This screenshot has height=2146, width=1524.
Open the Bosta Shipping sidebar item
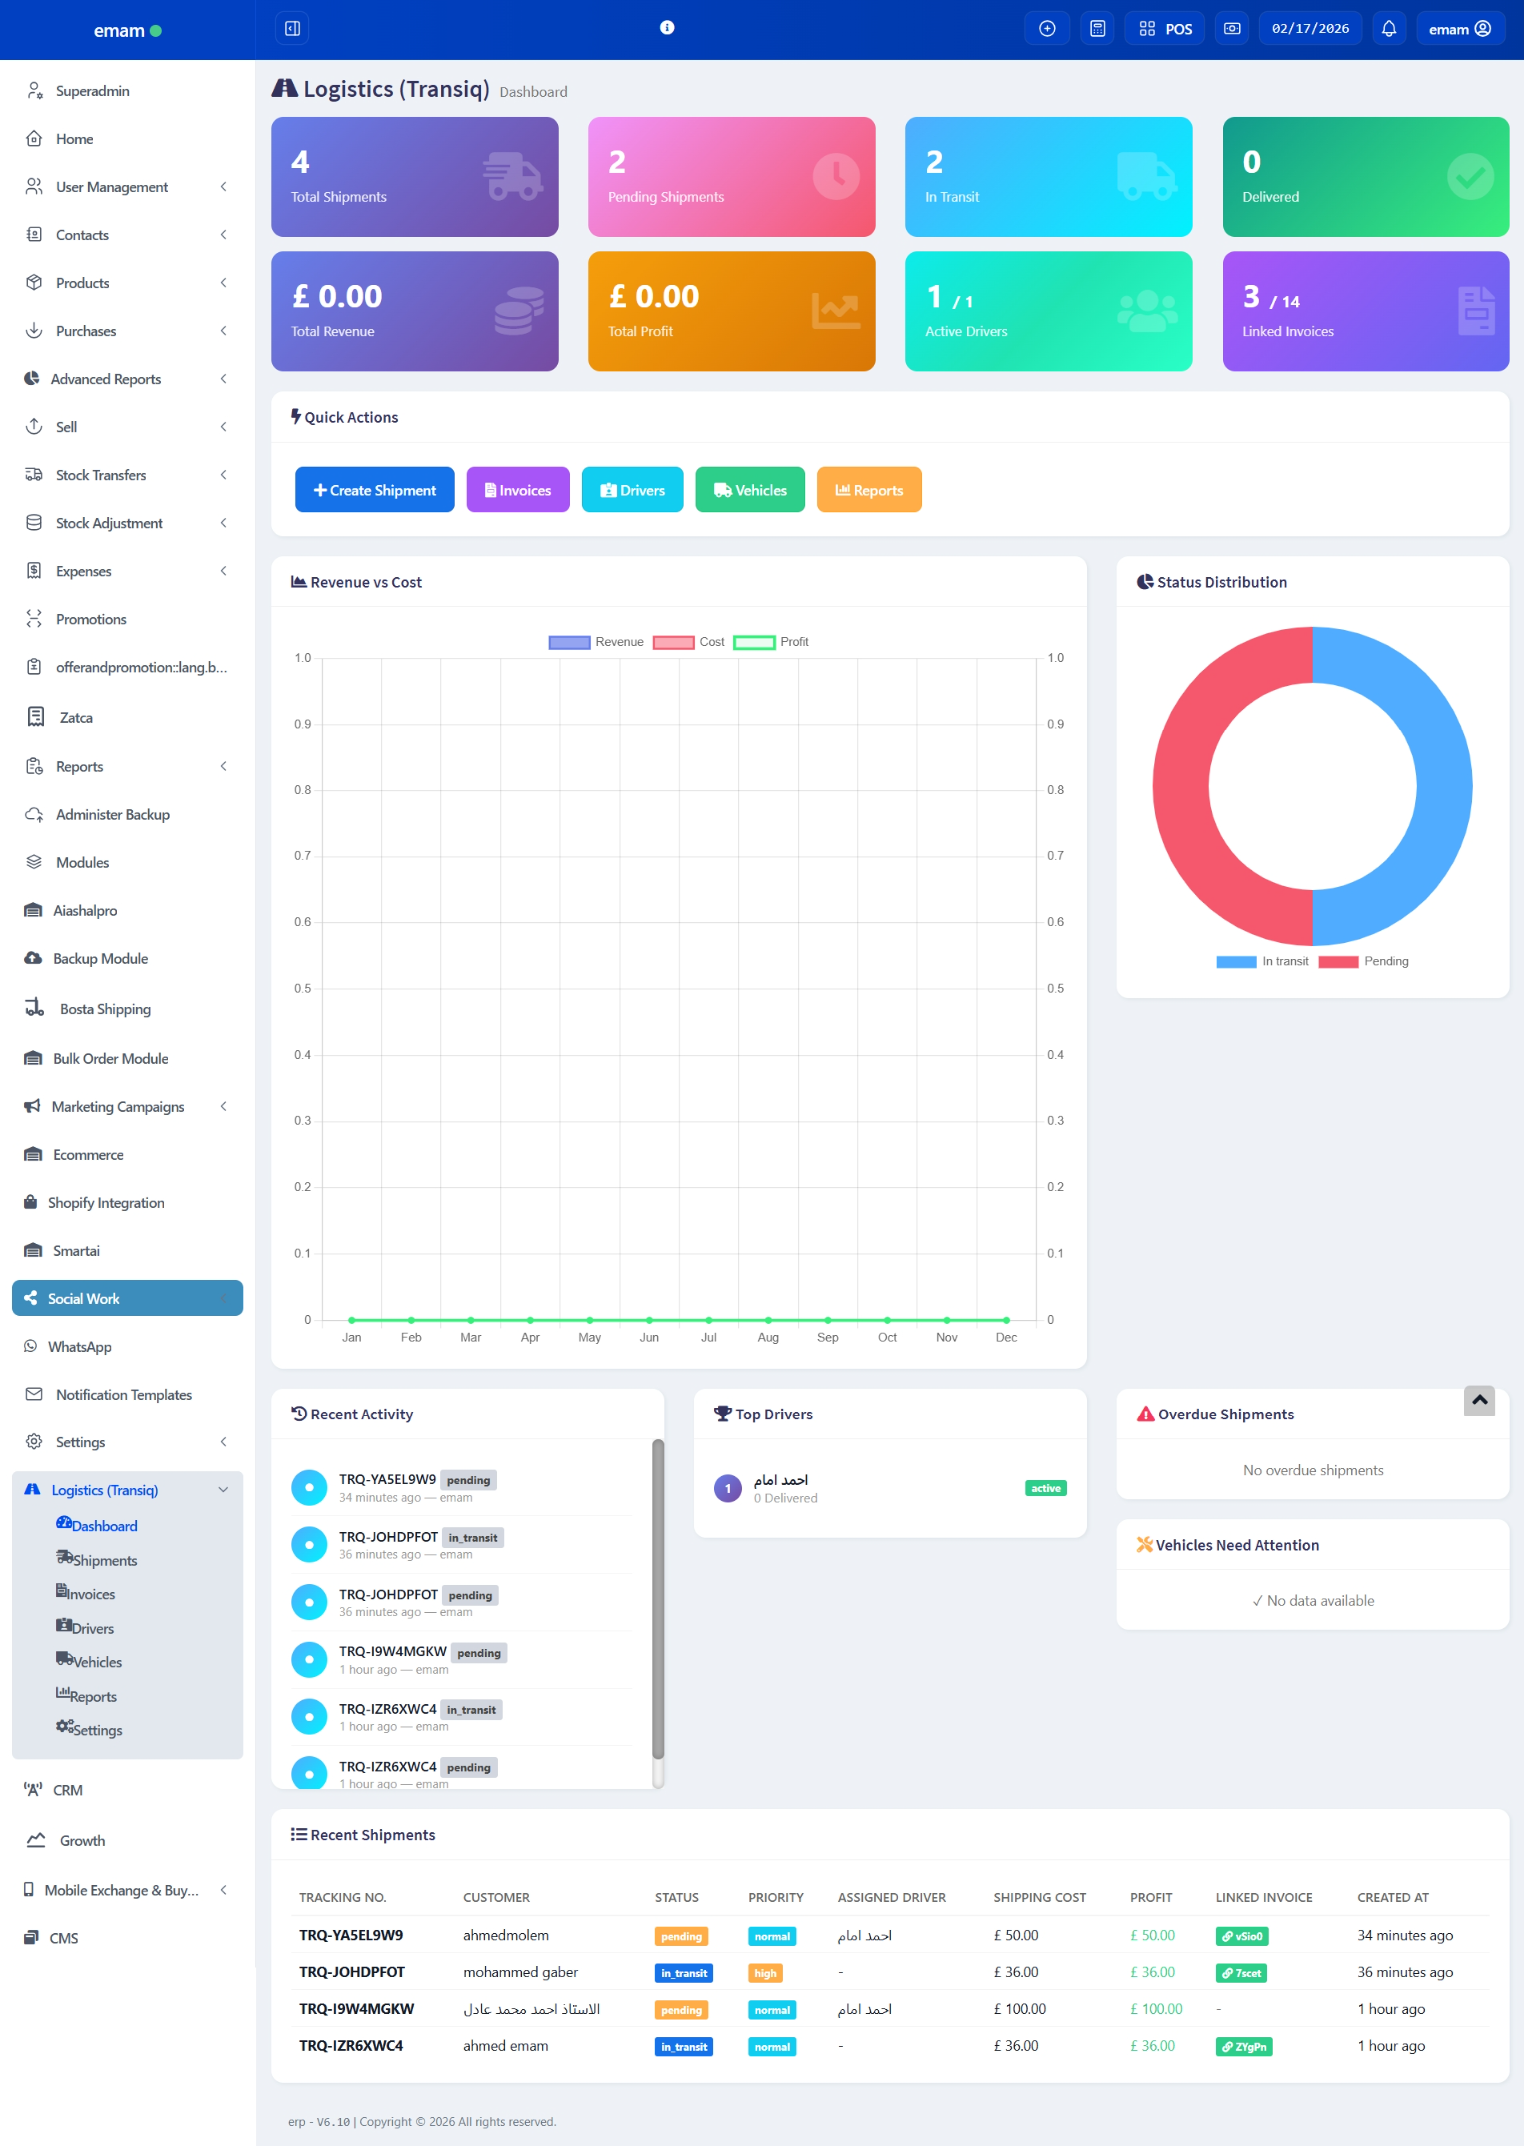pyautogui.click(x=105, y=1009)
